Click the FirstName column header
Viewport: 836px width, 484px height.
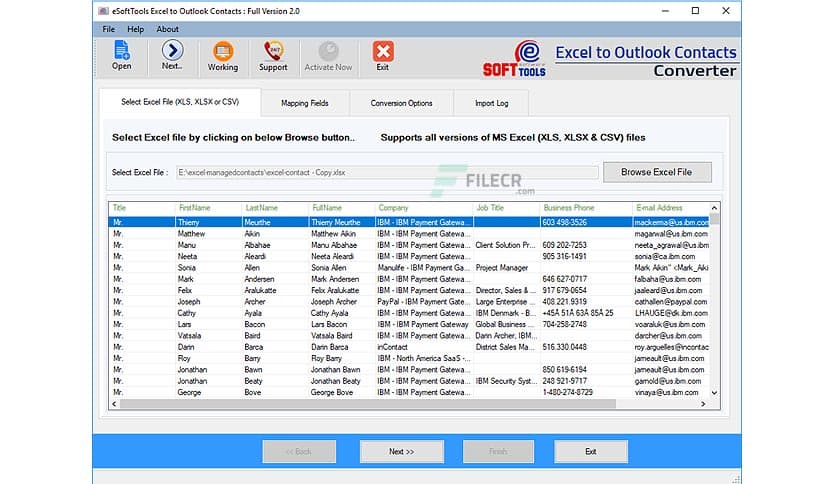pos(208,208)
